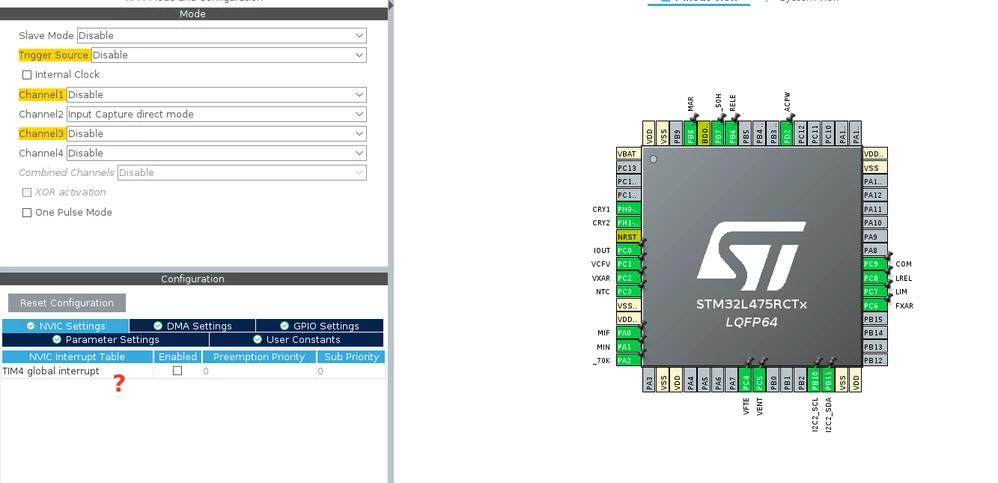Select pin PD2 labeled ACPW
Viewport: 998px width, 483px height.
click(786, 134)
